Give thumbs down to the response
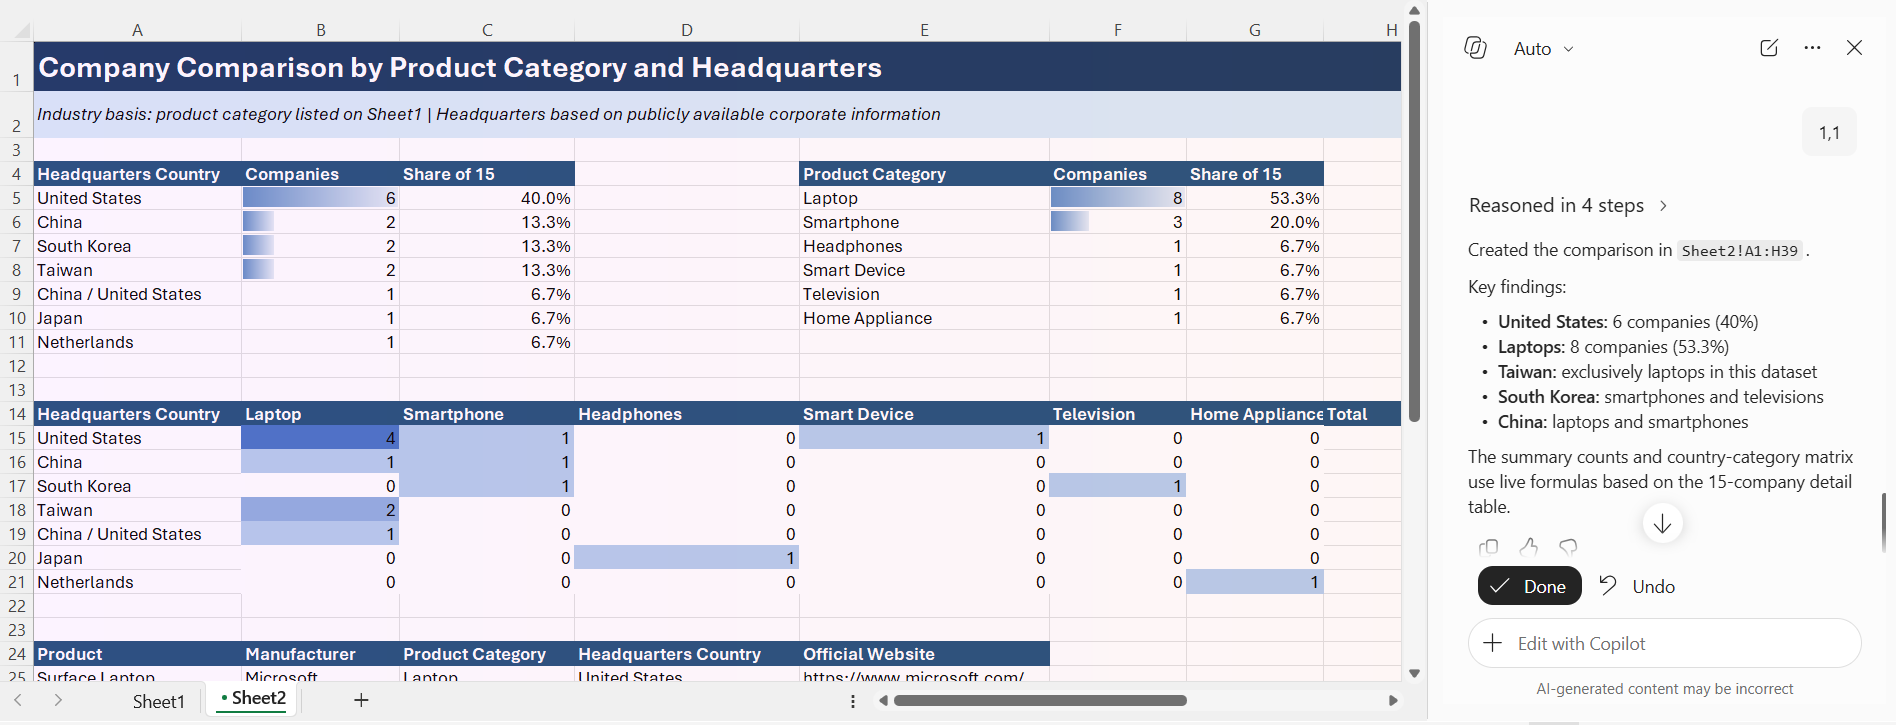1896x725 pixels. [1568, 547]
